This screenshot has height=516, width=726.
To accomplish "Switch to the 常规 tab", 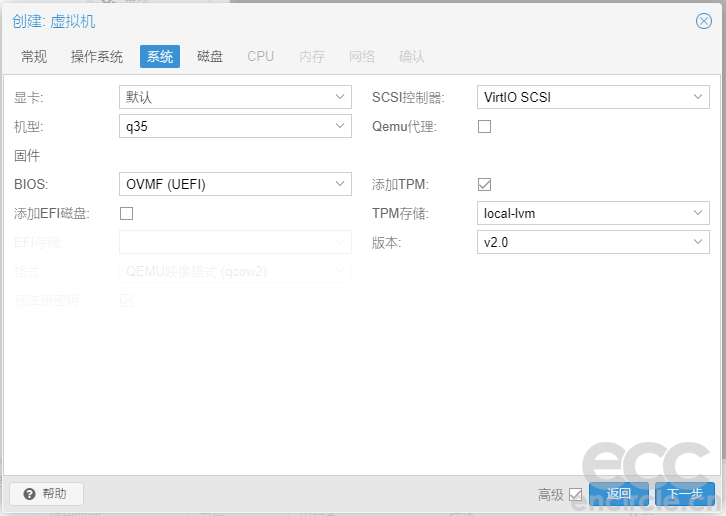I will 34,57.
